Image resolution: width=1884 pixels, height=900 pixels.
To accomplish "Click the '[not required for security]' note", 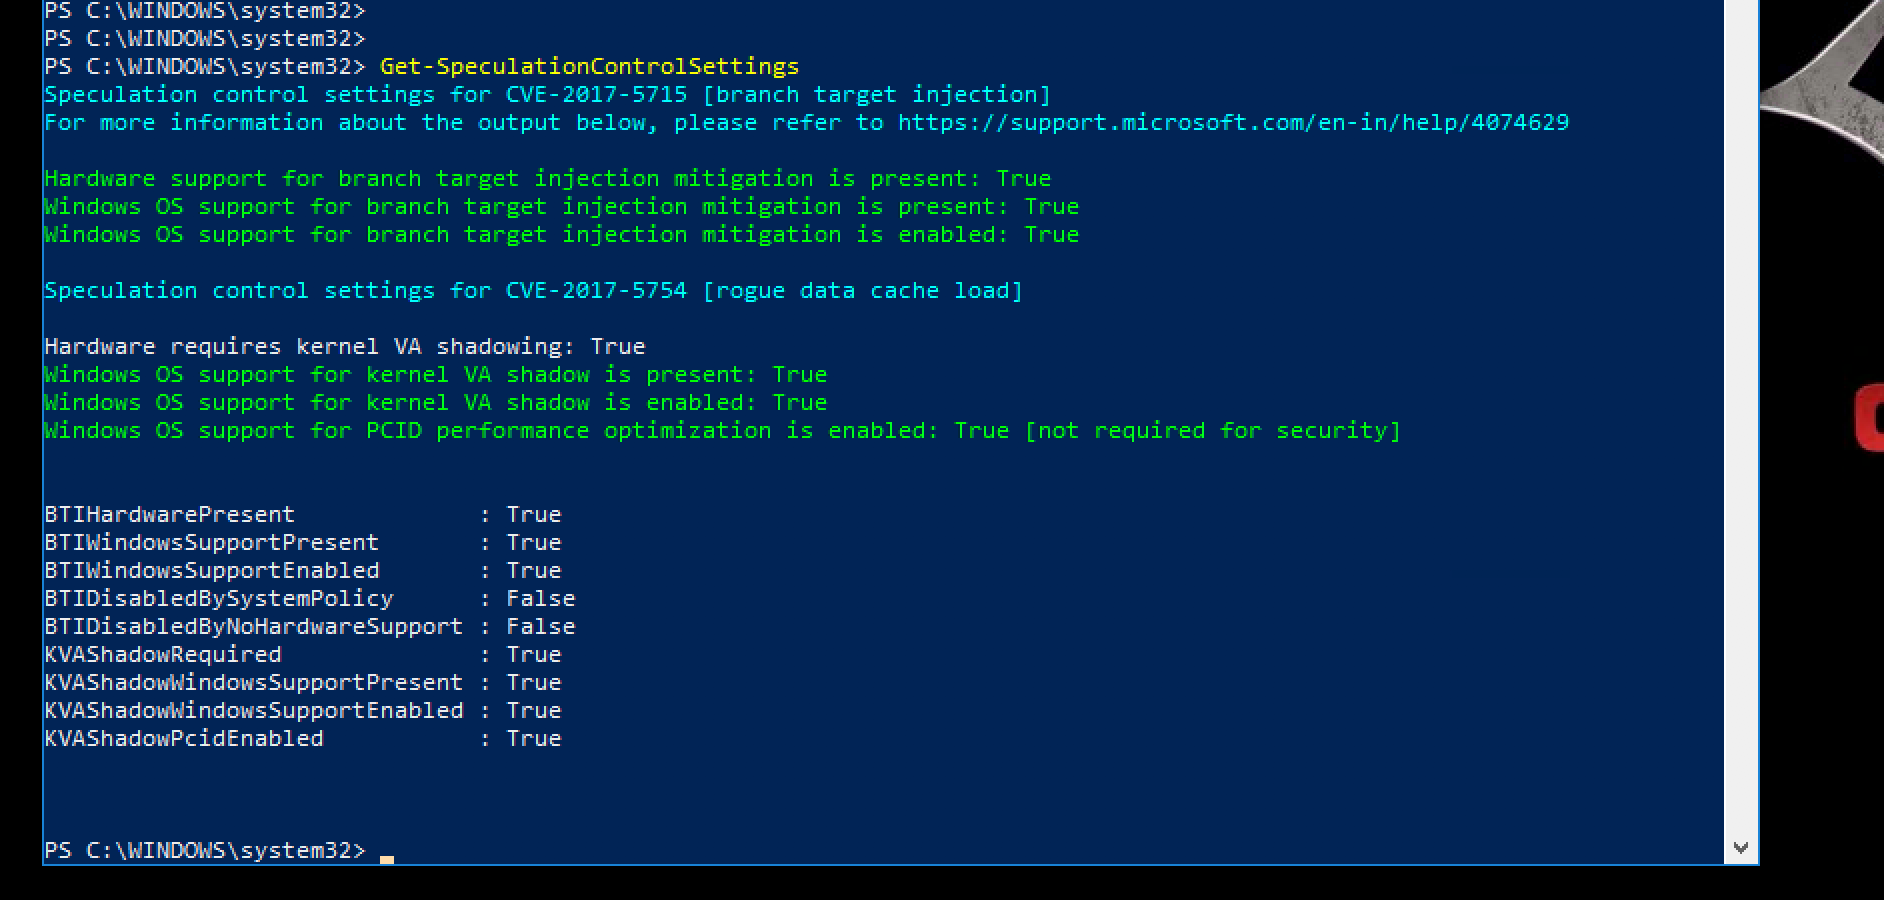I will 1212,431.
